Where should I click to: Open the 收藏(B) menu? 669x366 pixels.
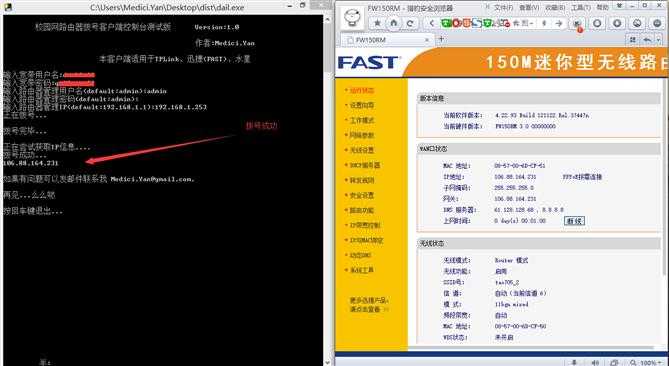pyautogui.click(x=555, y=8)
